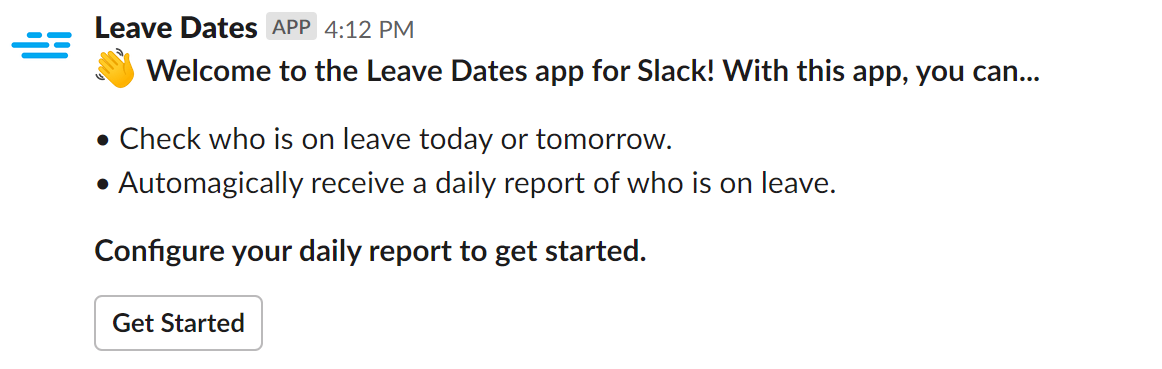Click the second bullet point dot

point(104,184)
